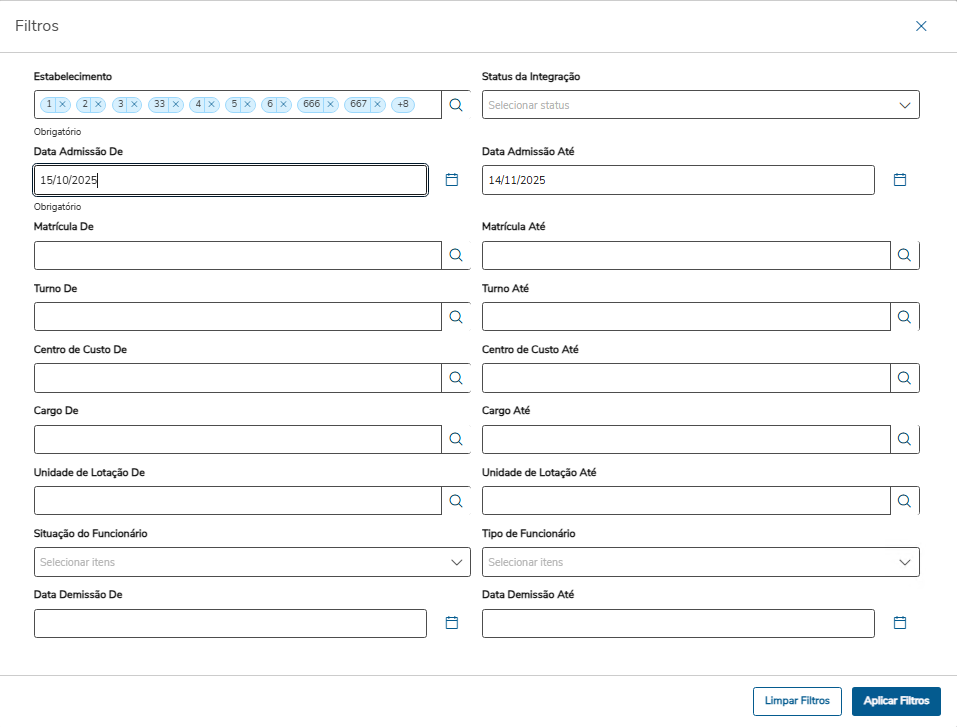Close the Filtros dialog
The image size is (957, 727).
tap(921, 26)
